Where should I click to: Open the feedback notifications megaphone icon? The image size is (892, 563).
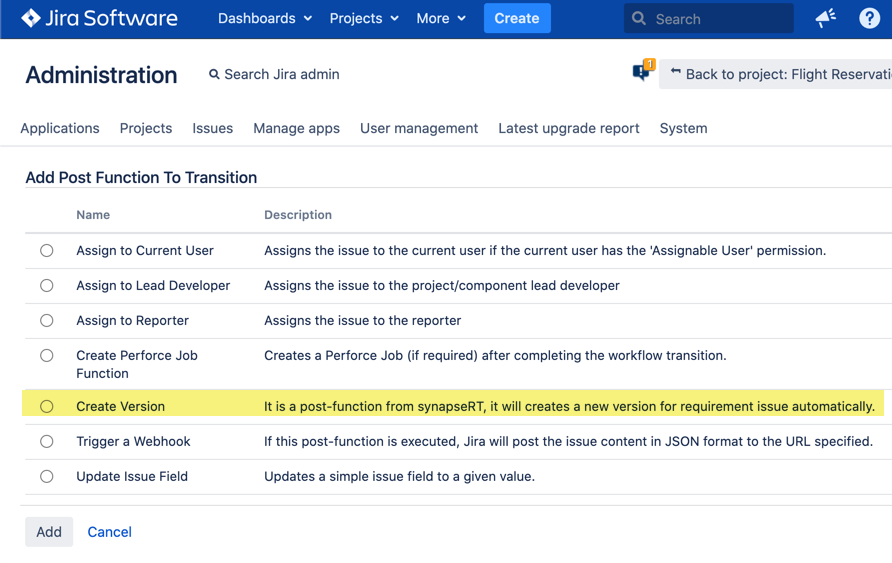(826, 18)
